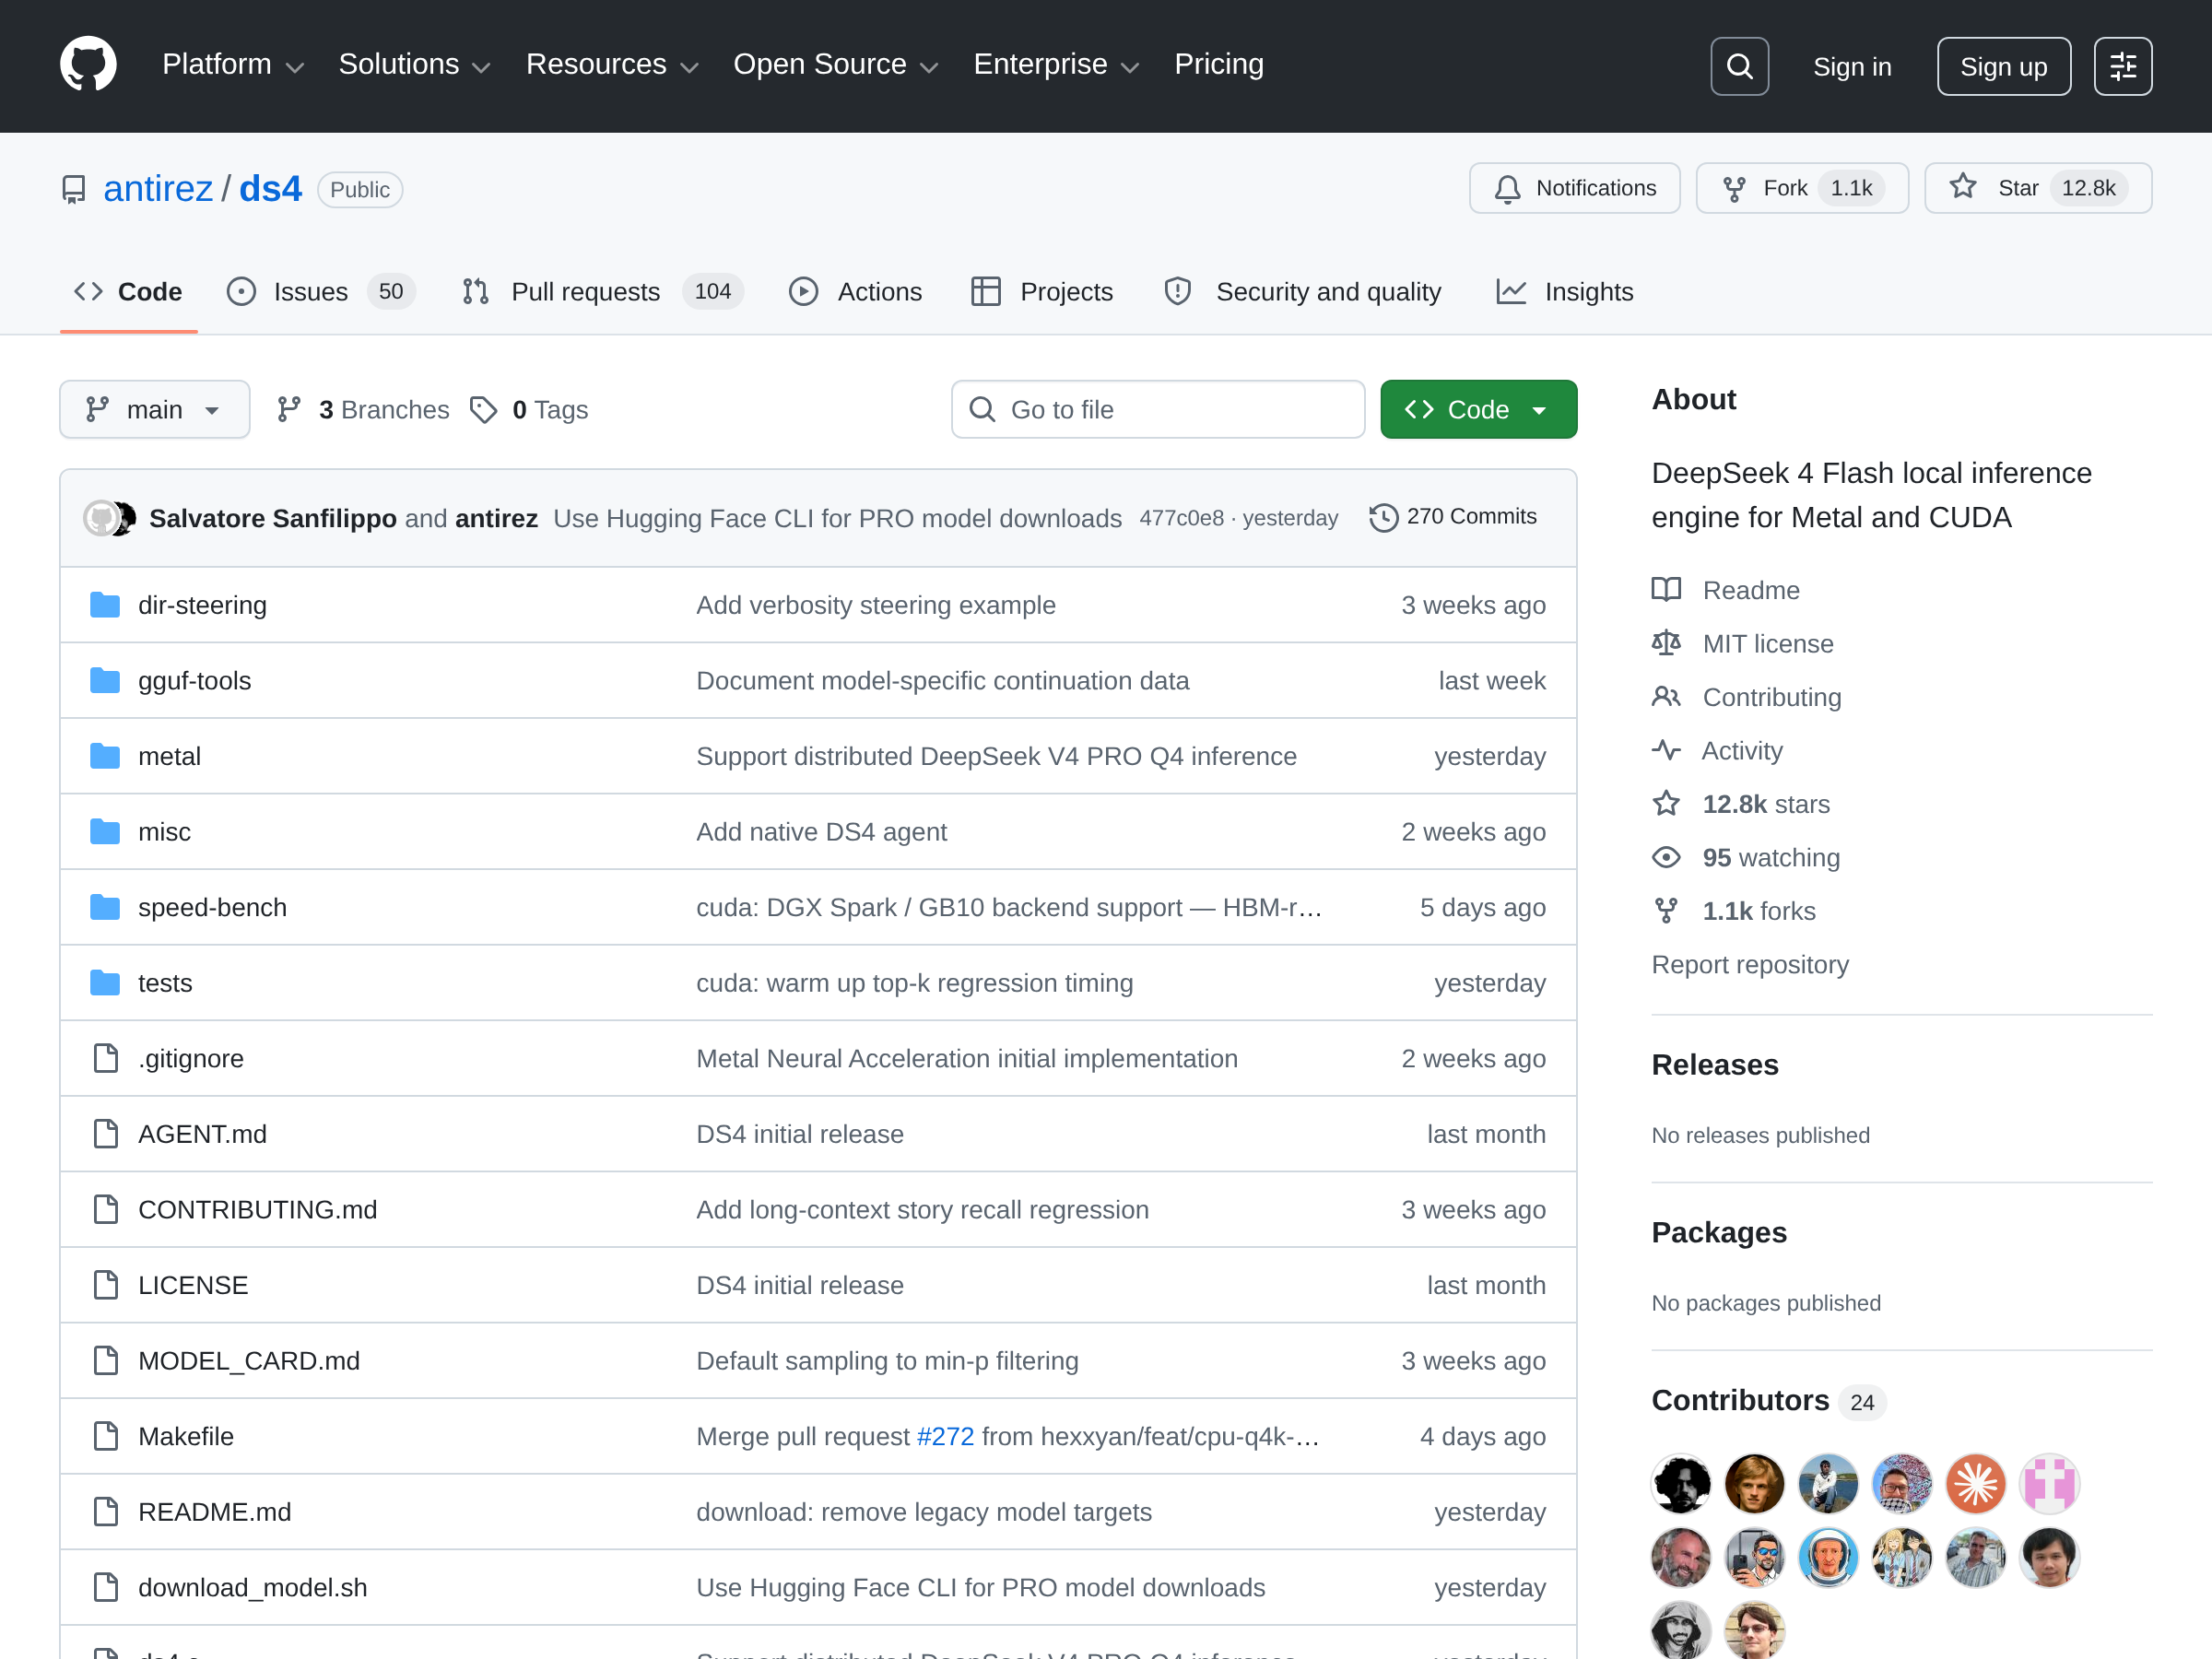Screen dimensions: 2212x1659
Task: View the 270 Commits history
Action: click(x=1453, y=517)
